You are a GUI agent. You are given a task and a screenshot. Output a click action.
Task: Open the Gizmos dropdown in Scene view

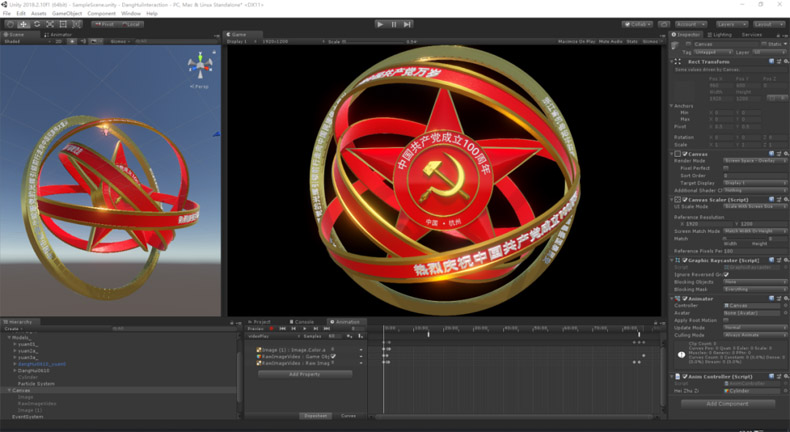(x=120, y=41)
